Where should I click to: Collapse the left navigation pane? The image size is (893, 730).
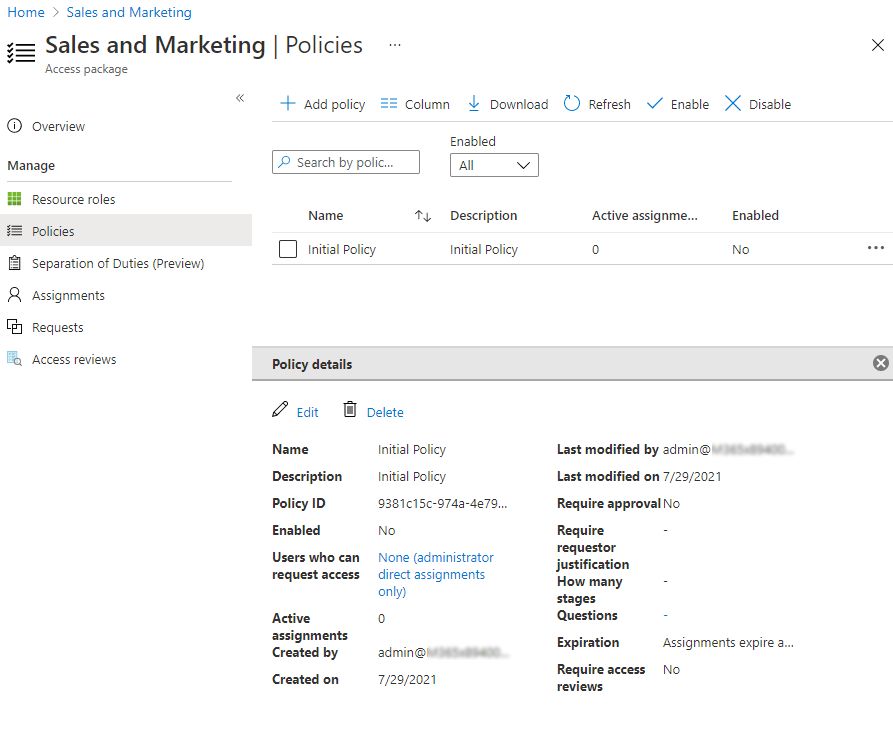[x=240, y=98]
